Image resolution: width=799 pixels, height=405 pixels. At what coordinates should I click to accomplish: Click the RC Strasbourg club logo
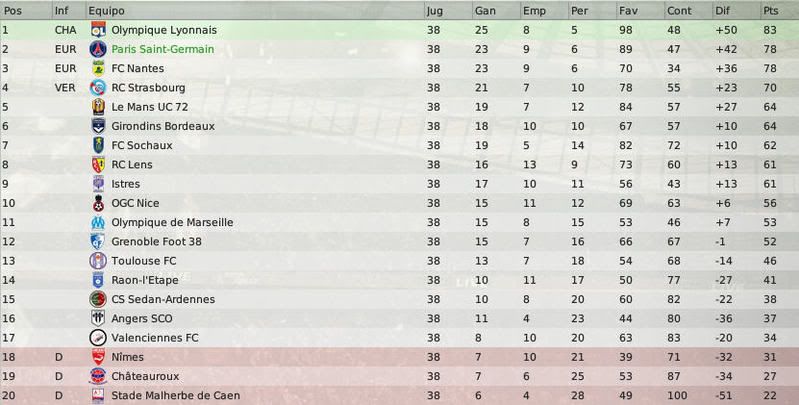click(98, 88)
